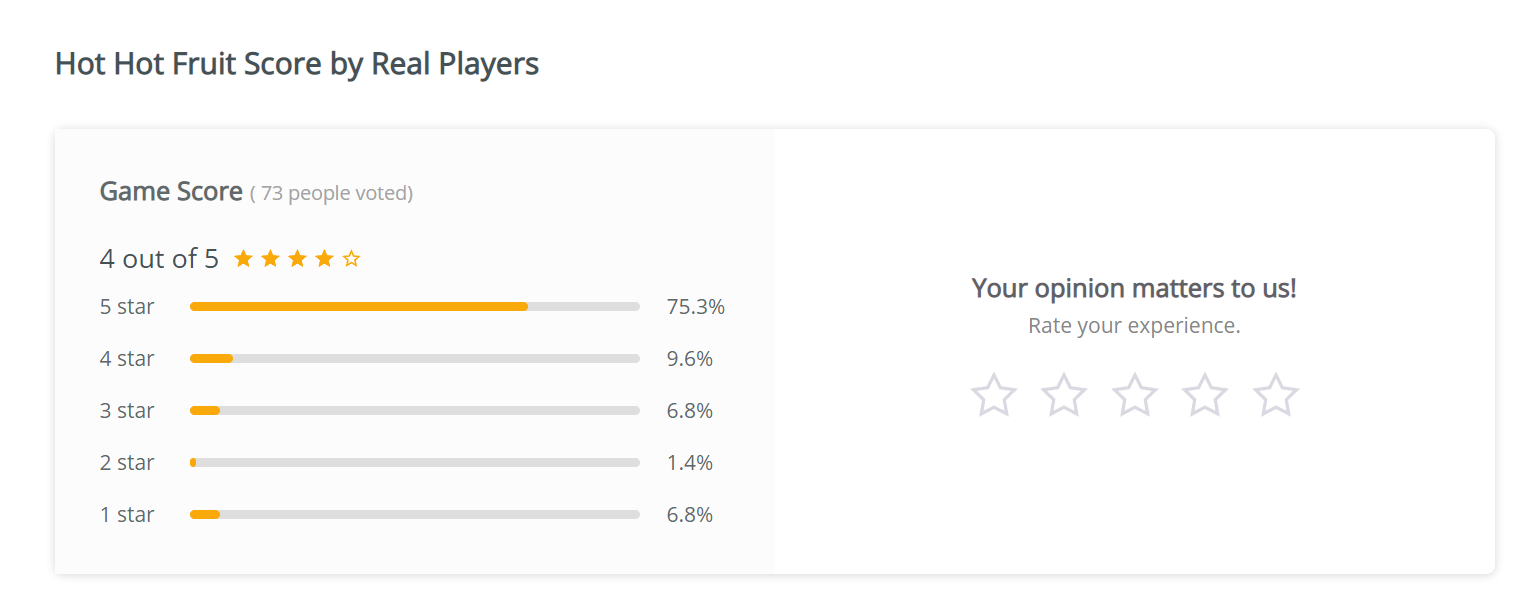Screen dimensions: 1539x613
Task: Click the 5 star progress bar
Action: point(414,307)
